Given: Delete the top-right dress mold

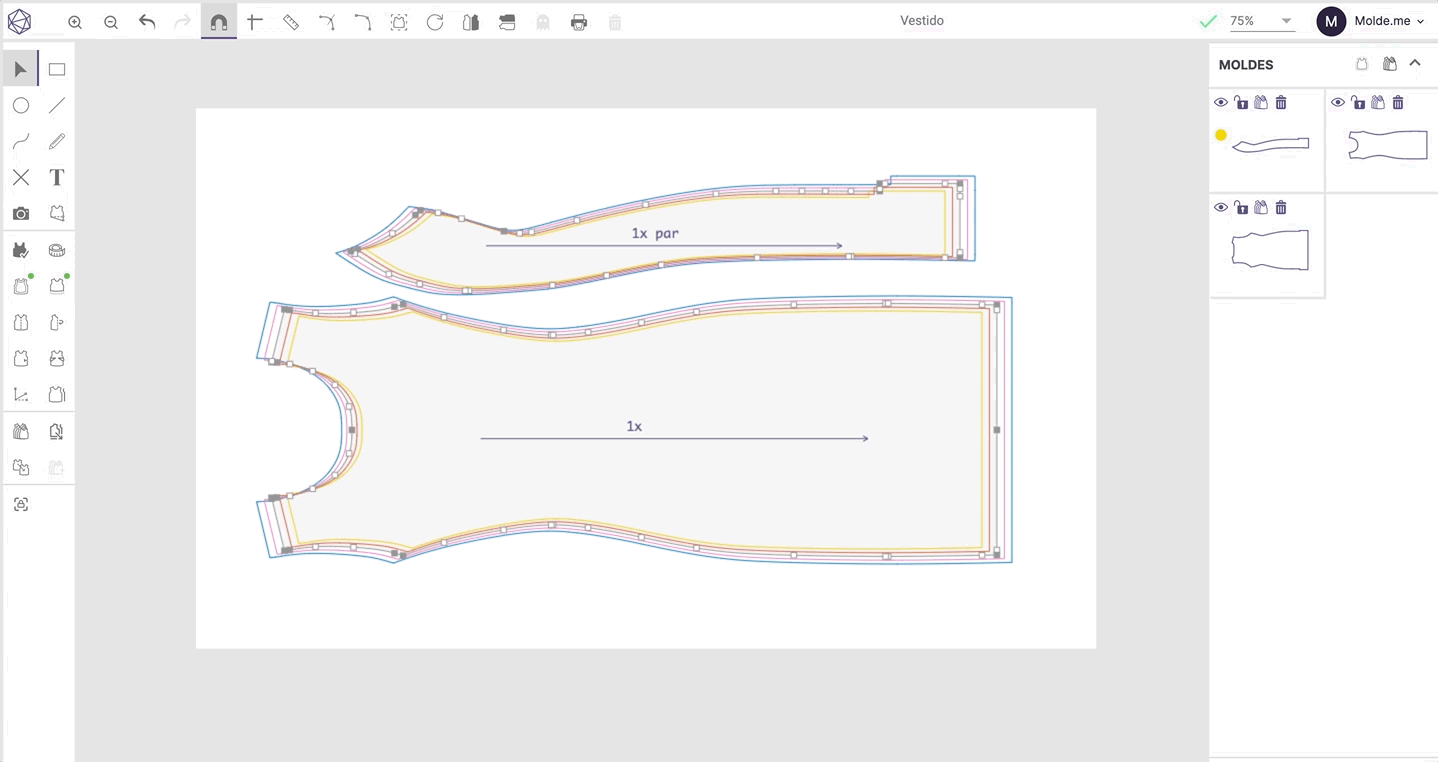Looking at the screenshot, I should [x=1398, y=103].
